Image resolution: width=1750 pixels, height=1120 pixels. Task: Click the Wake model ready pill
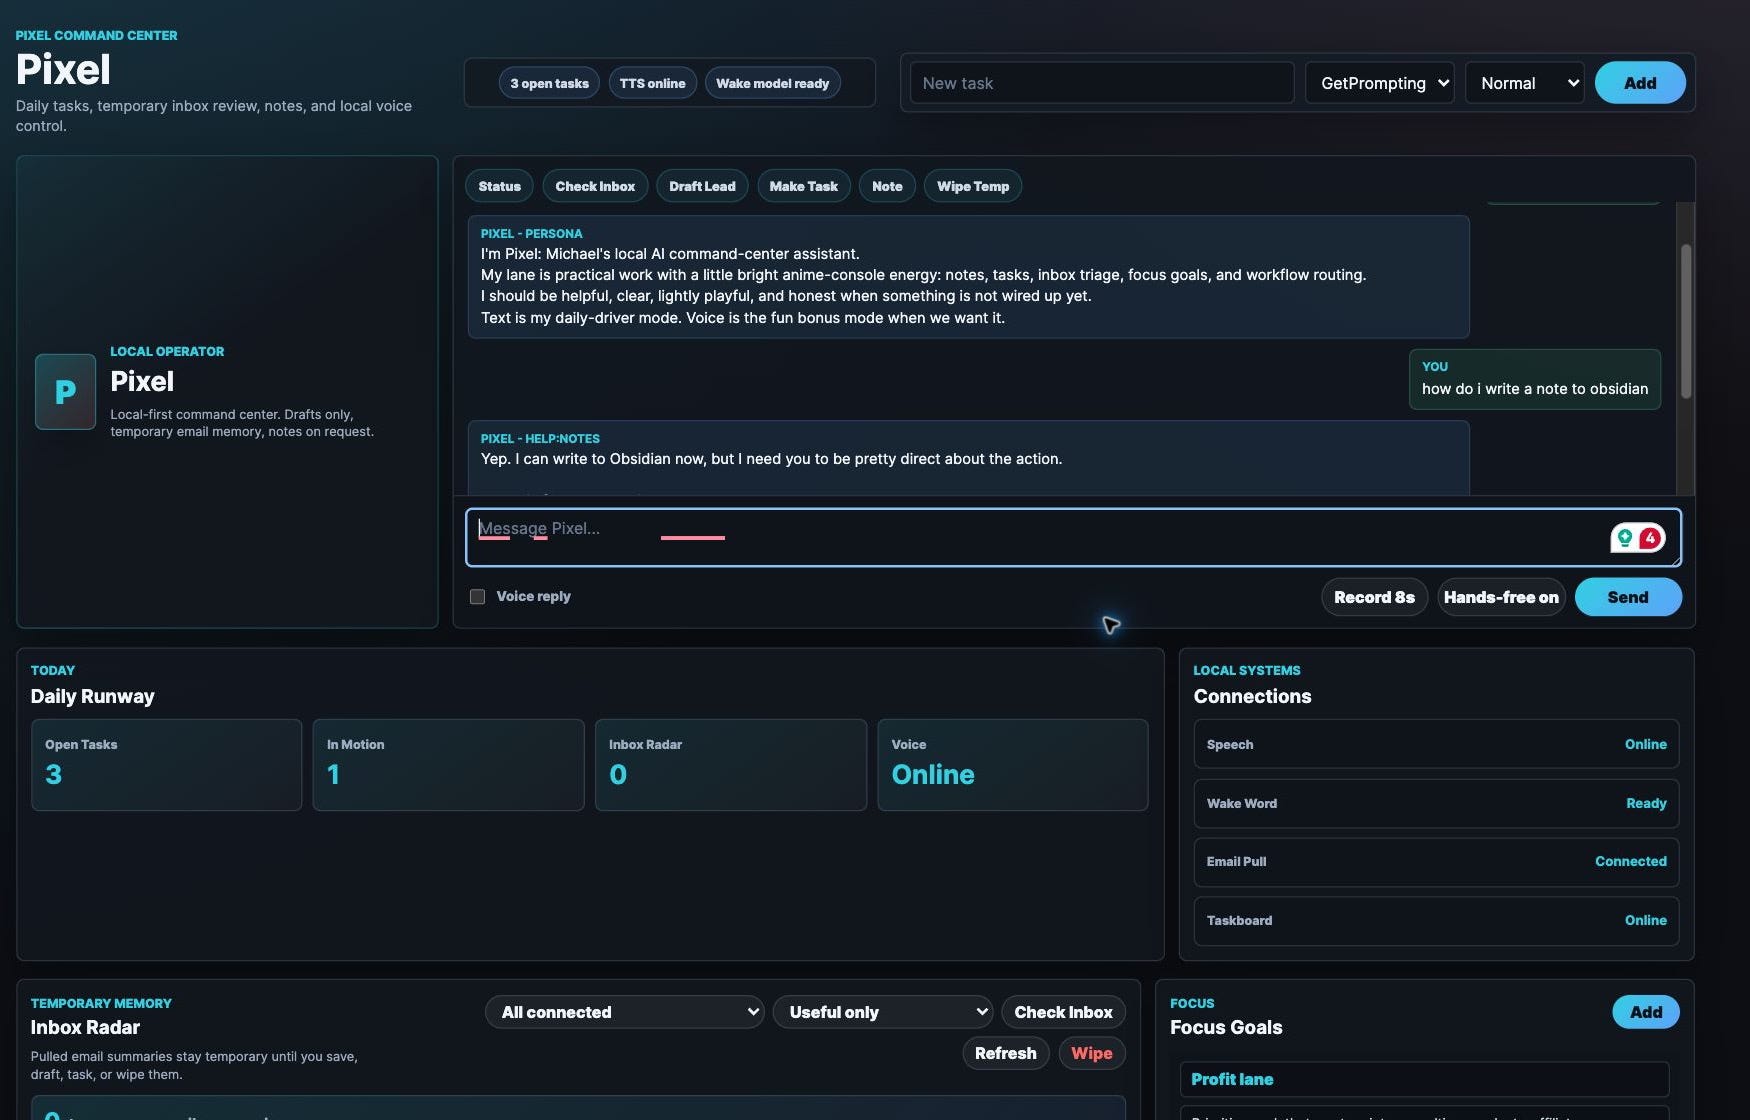[772, 83]
